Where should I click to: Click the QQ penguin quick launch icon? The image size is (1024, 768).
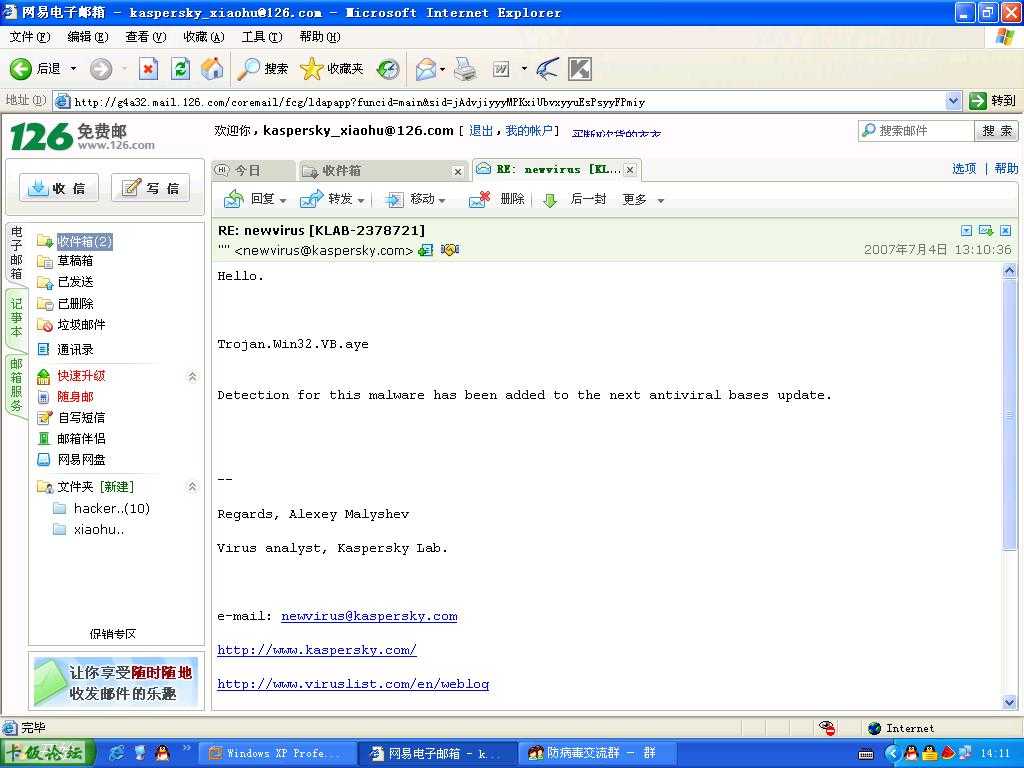[163, 753]
